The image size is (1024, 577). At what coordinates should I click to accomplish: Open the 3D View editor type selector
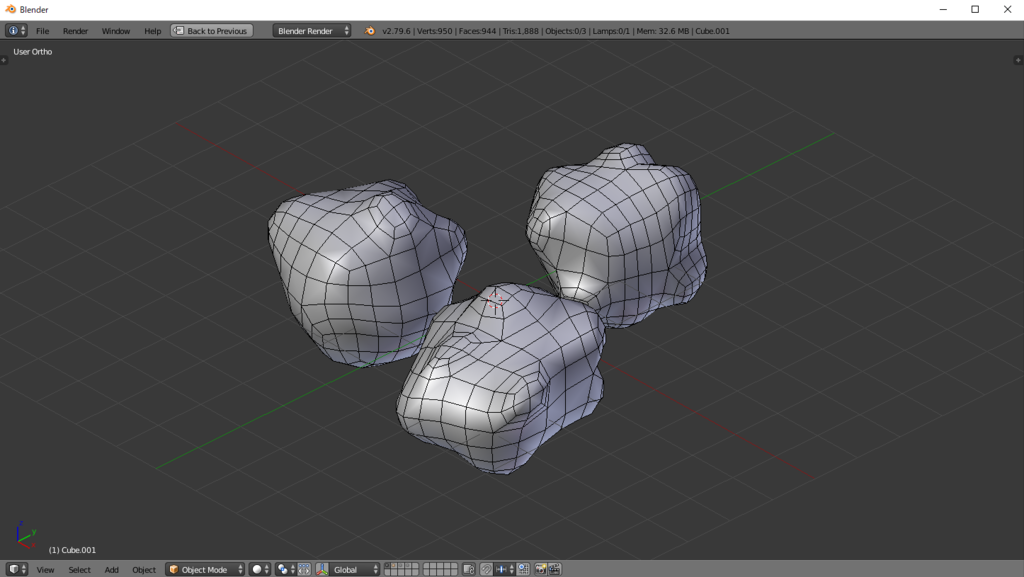point(16,569)
